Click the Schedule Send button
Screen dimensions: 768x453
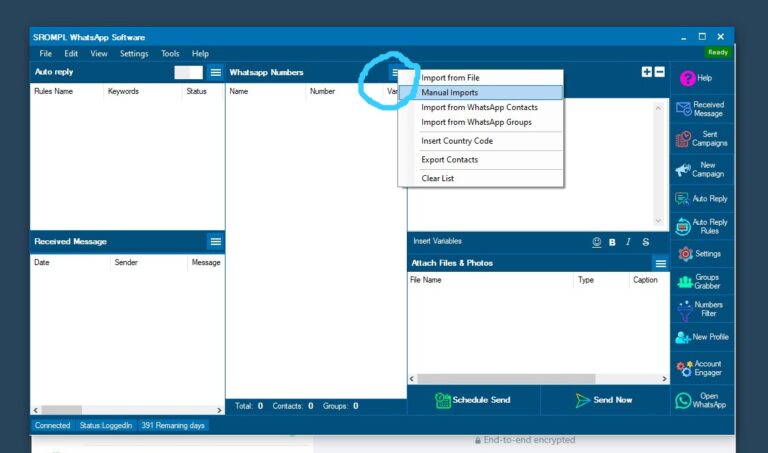coord(473,400)
